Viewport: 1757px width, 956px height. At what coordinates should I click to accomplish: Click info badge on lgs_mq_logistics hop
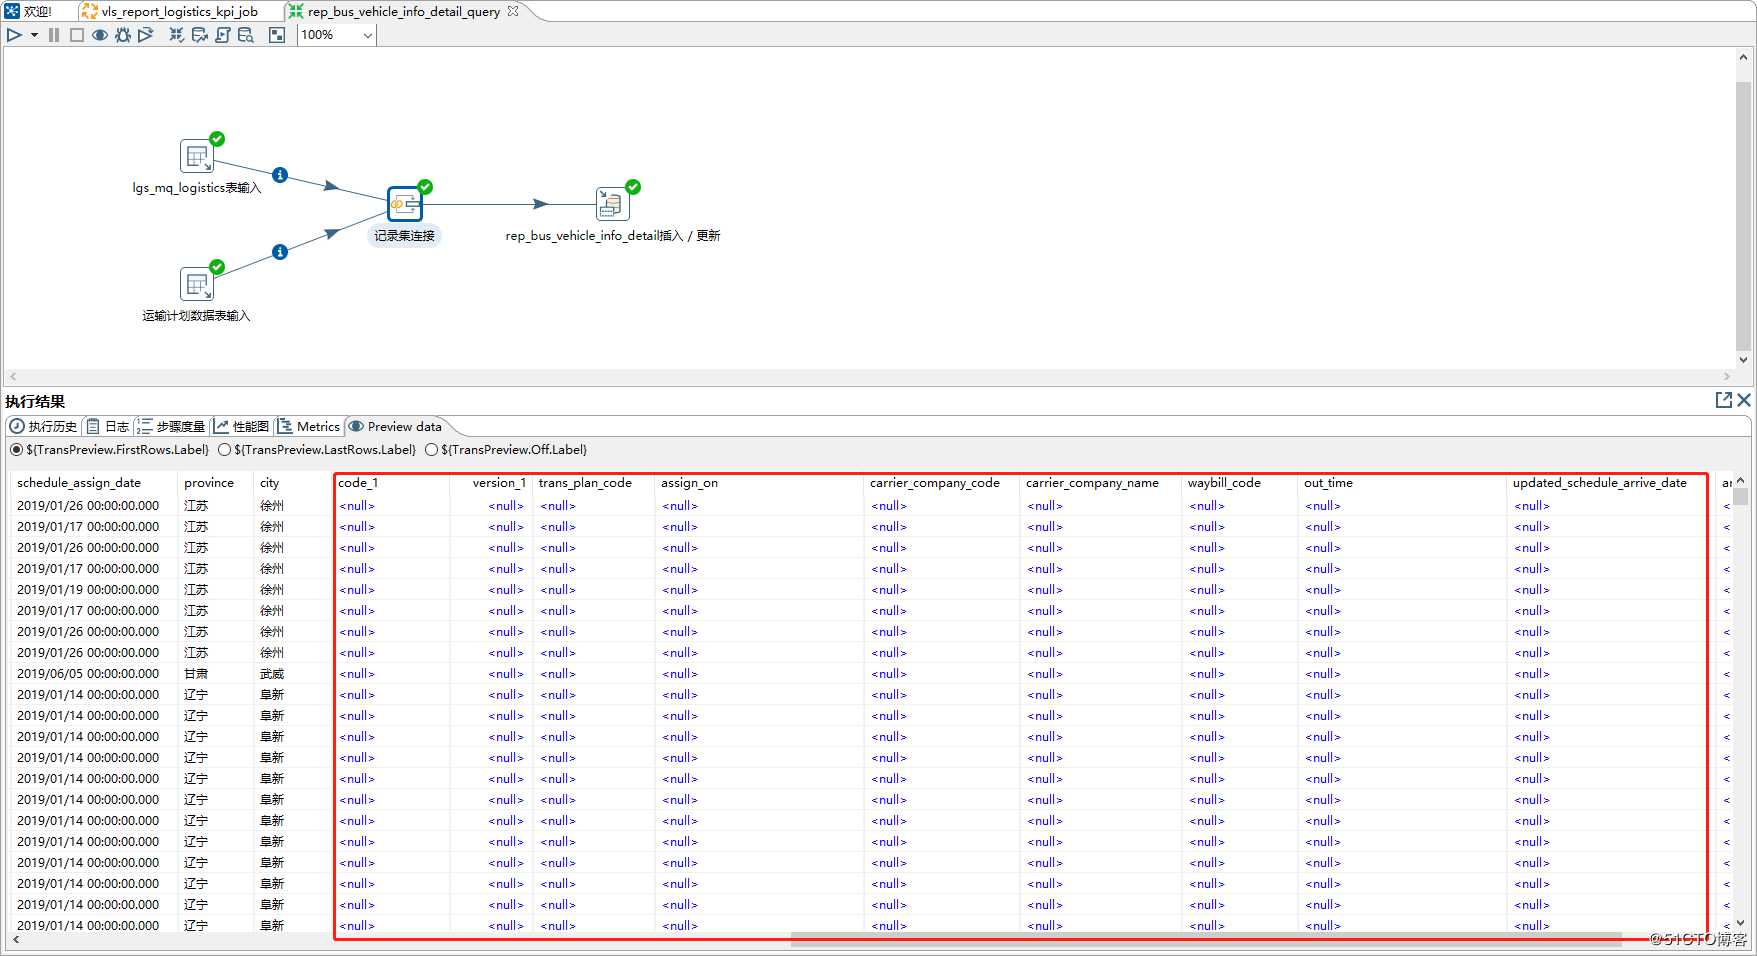coord(280,175)
